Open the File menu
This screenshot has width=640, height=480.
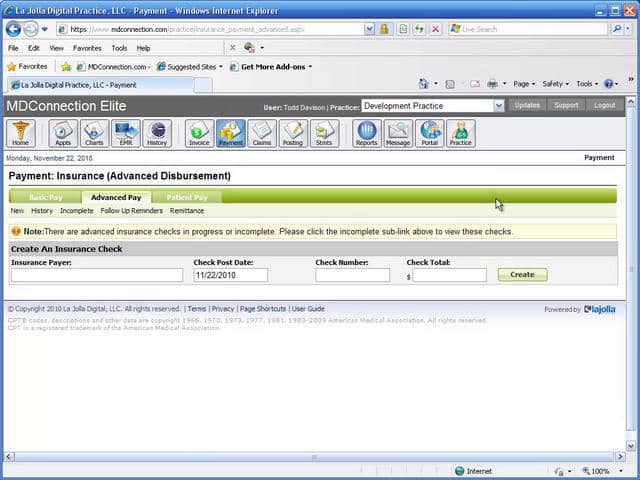[13, 48]
